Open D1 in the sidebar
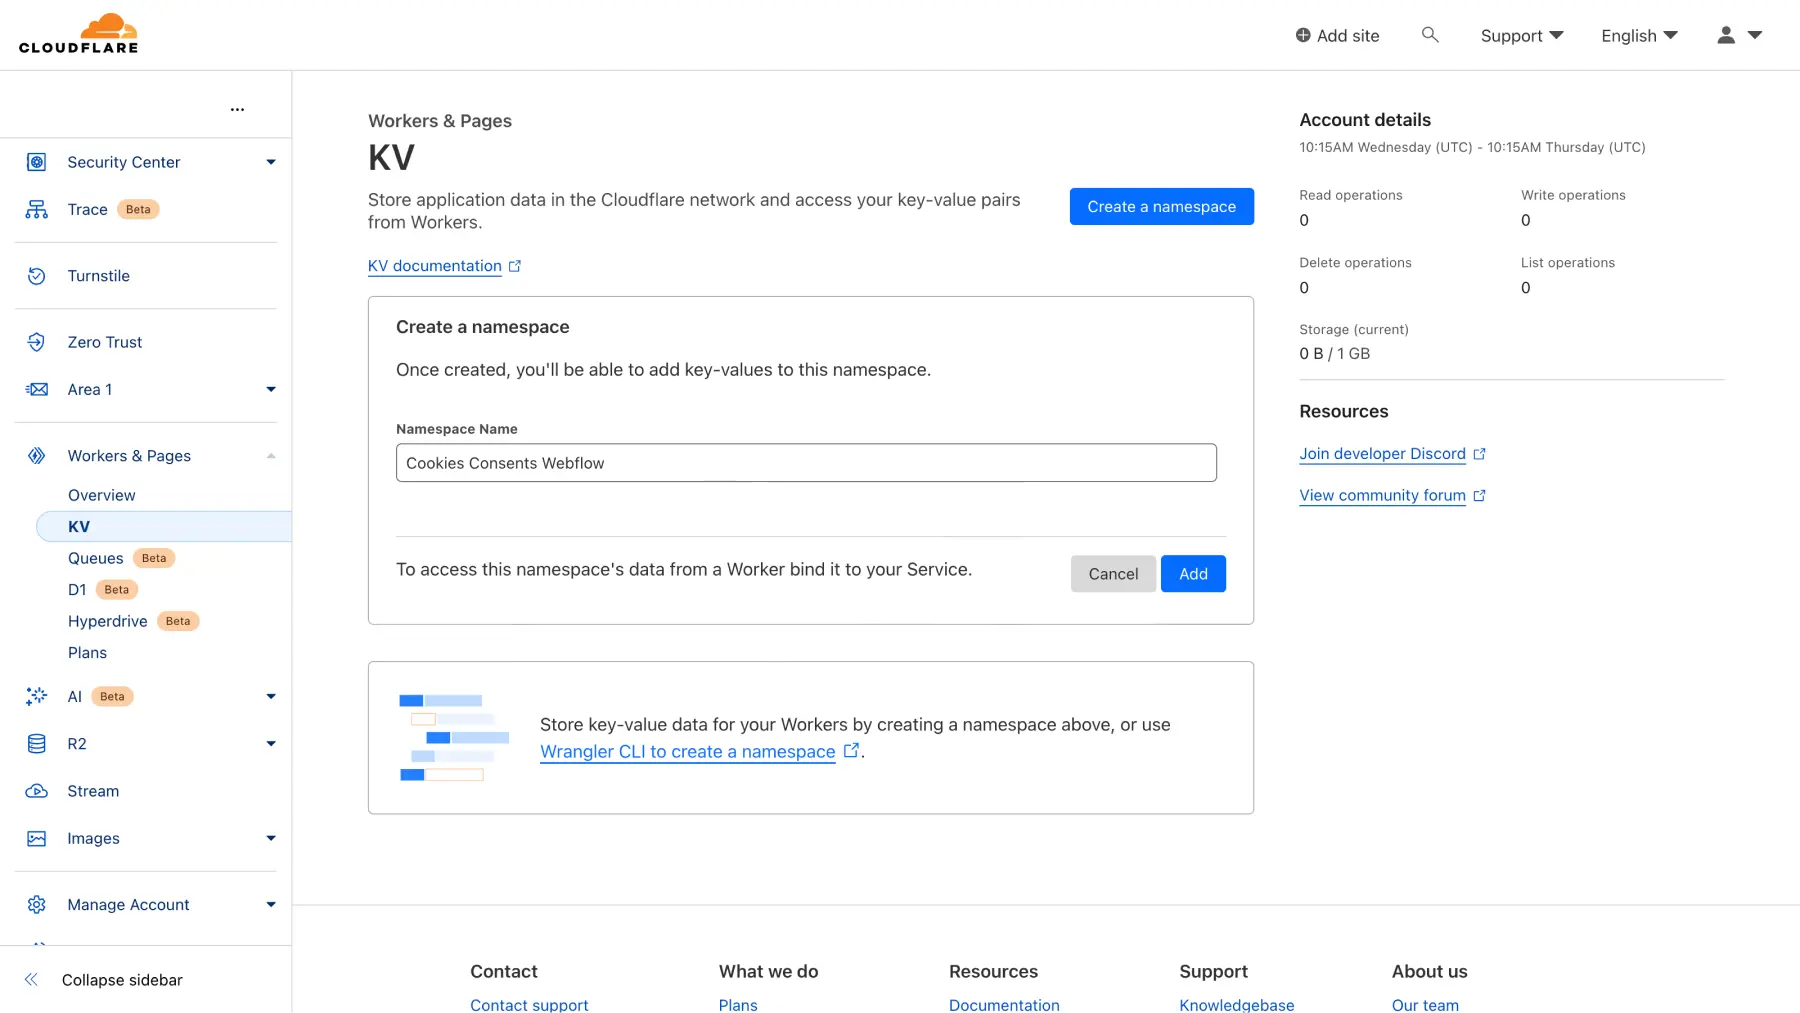Screen dimensions: 1800x1013 click(x=77, y=590)
